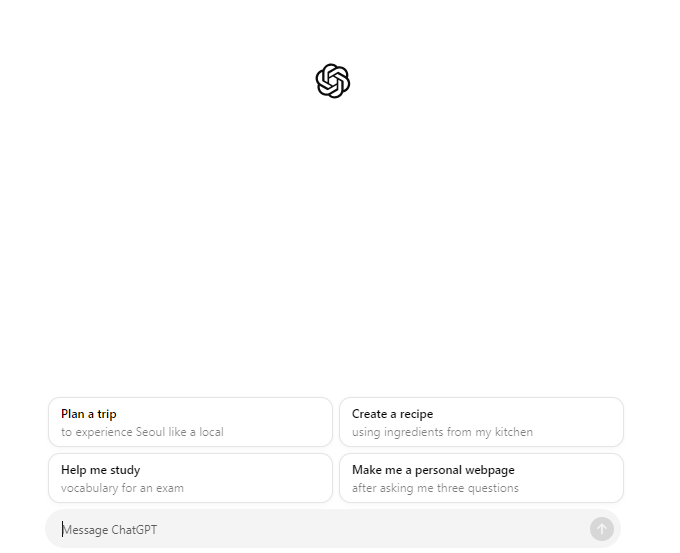Click the bold 'Help me study' heading
680x553 pixels.
click(101, 470)
